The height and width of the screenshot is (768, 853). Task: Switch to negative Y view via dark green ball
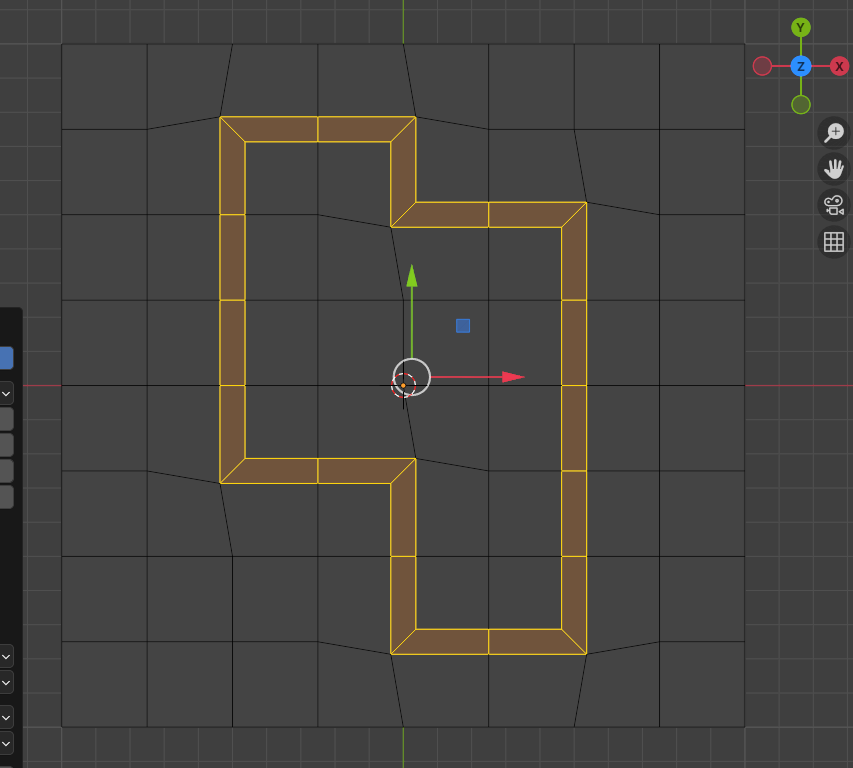800,104
